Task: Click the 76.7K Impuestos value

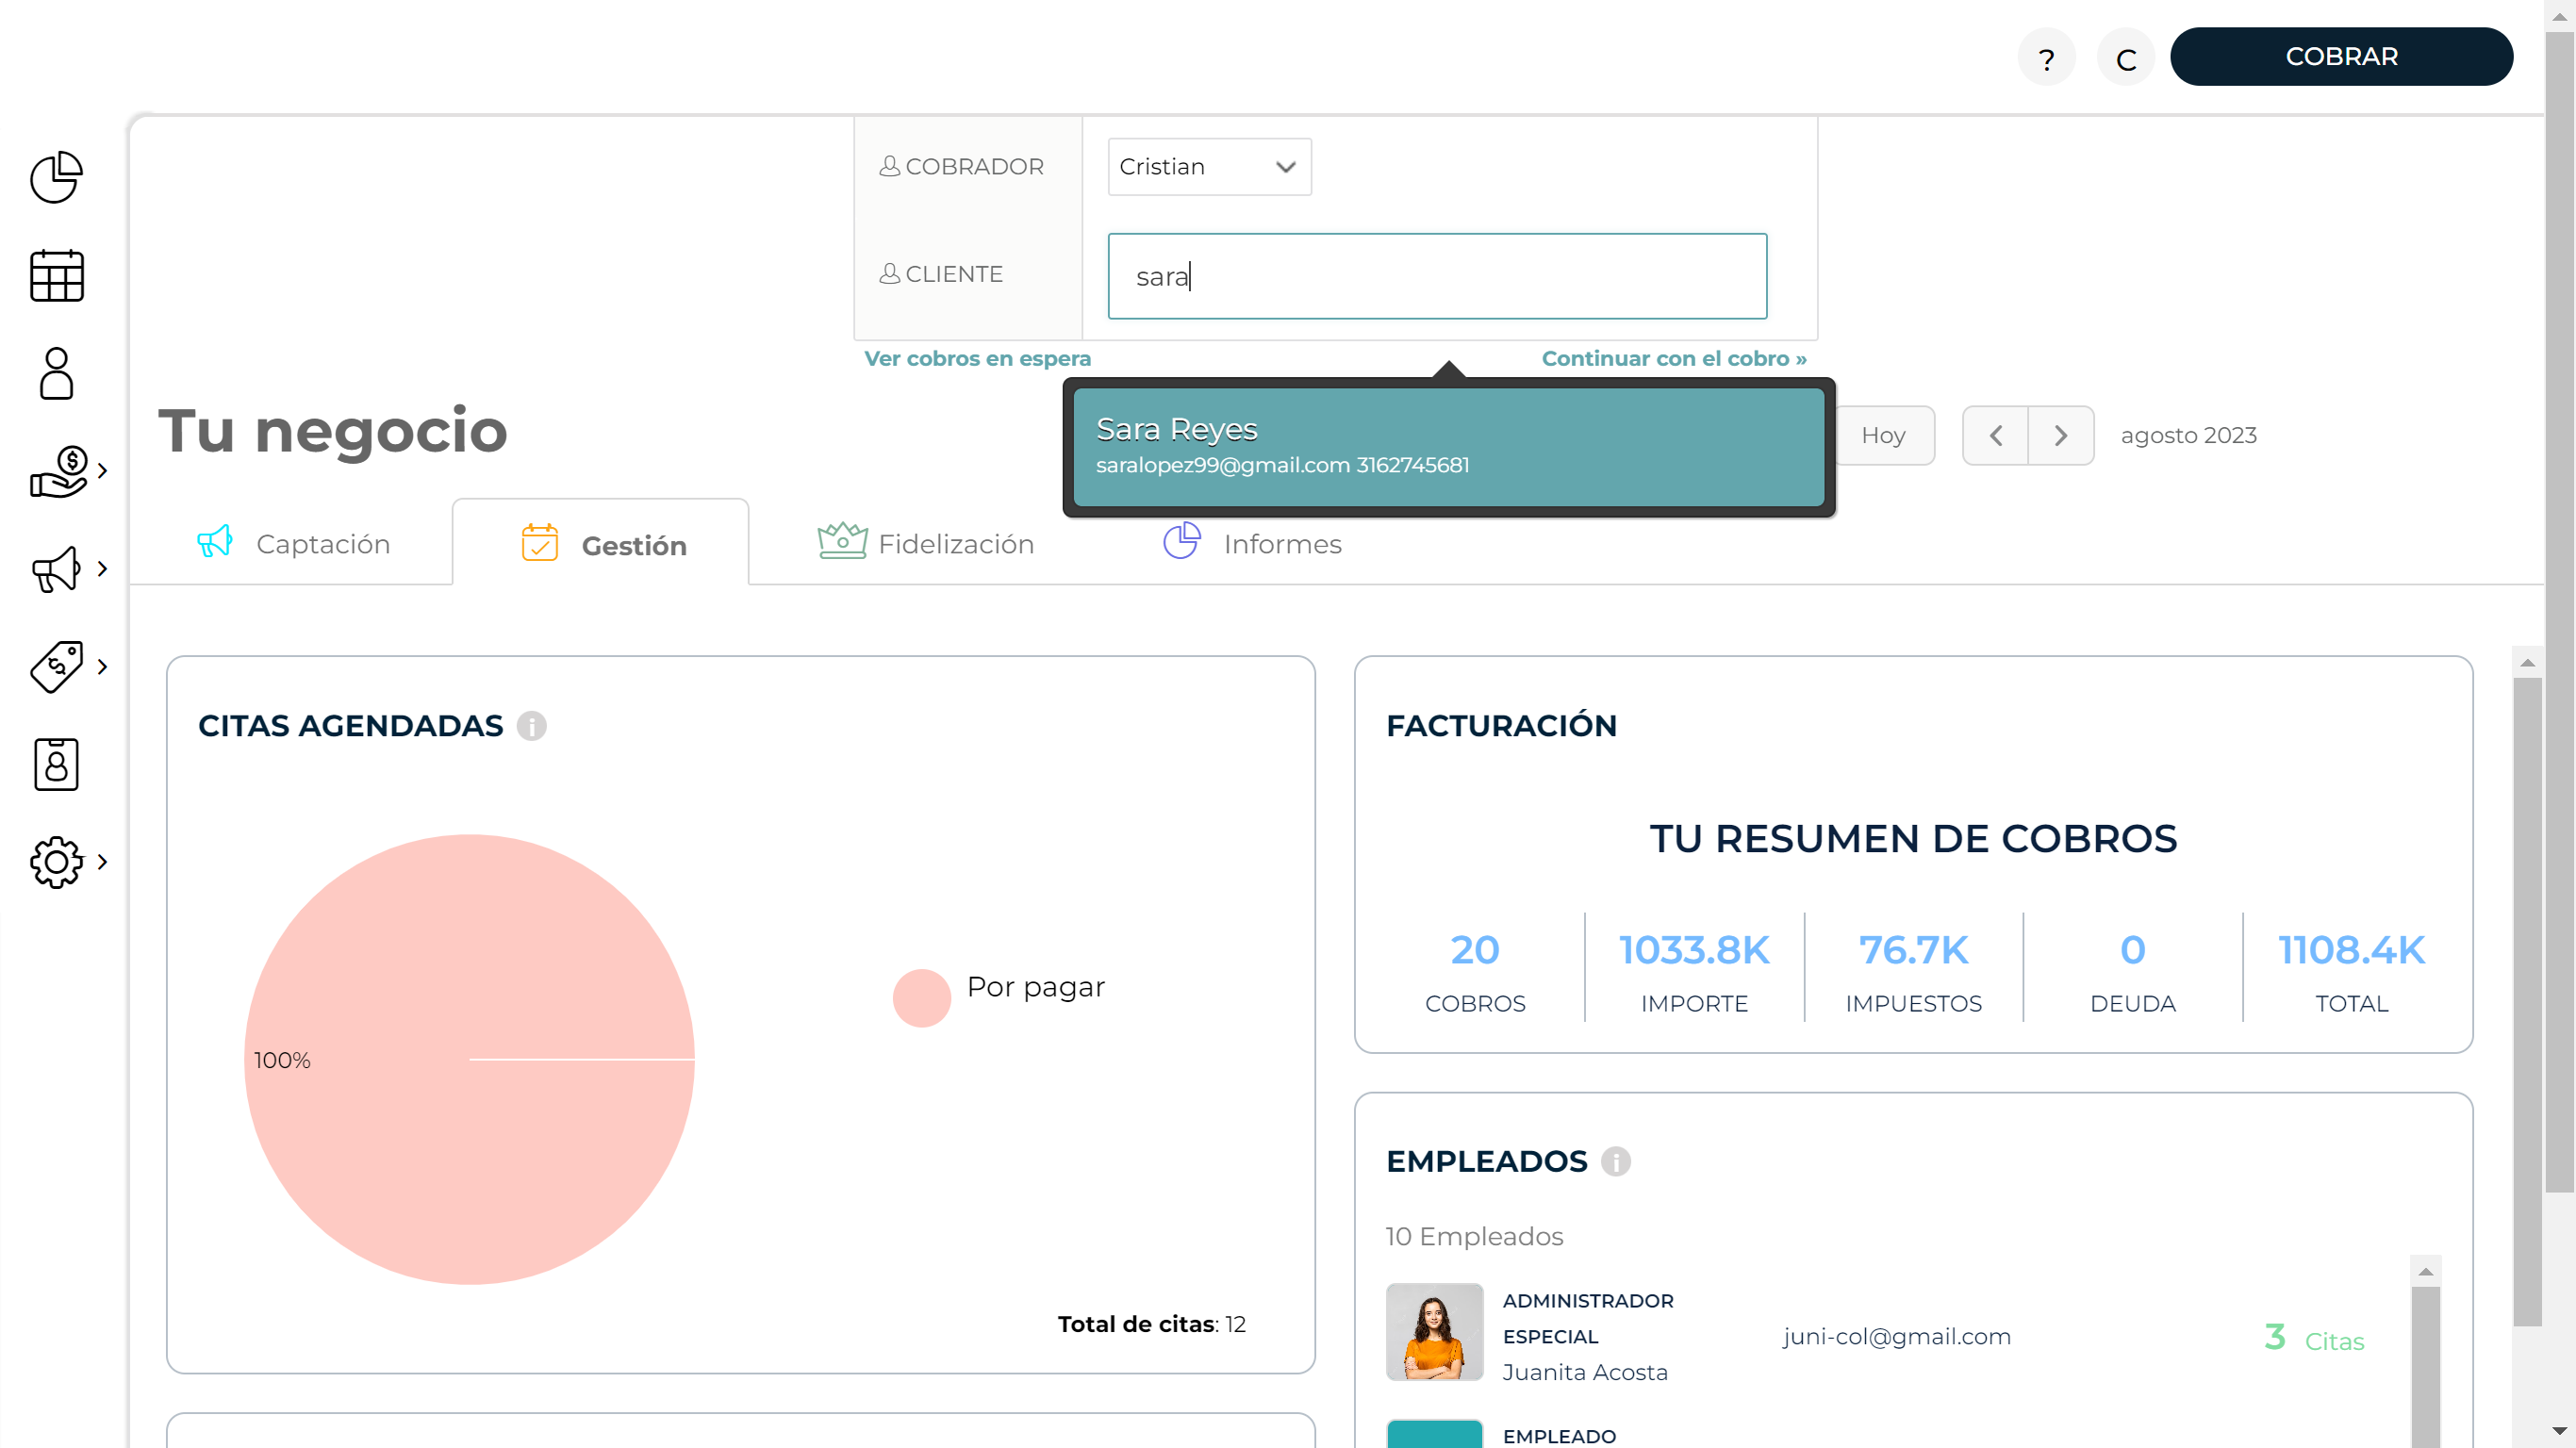Action: [1913, 949]
